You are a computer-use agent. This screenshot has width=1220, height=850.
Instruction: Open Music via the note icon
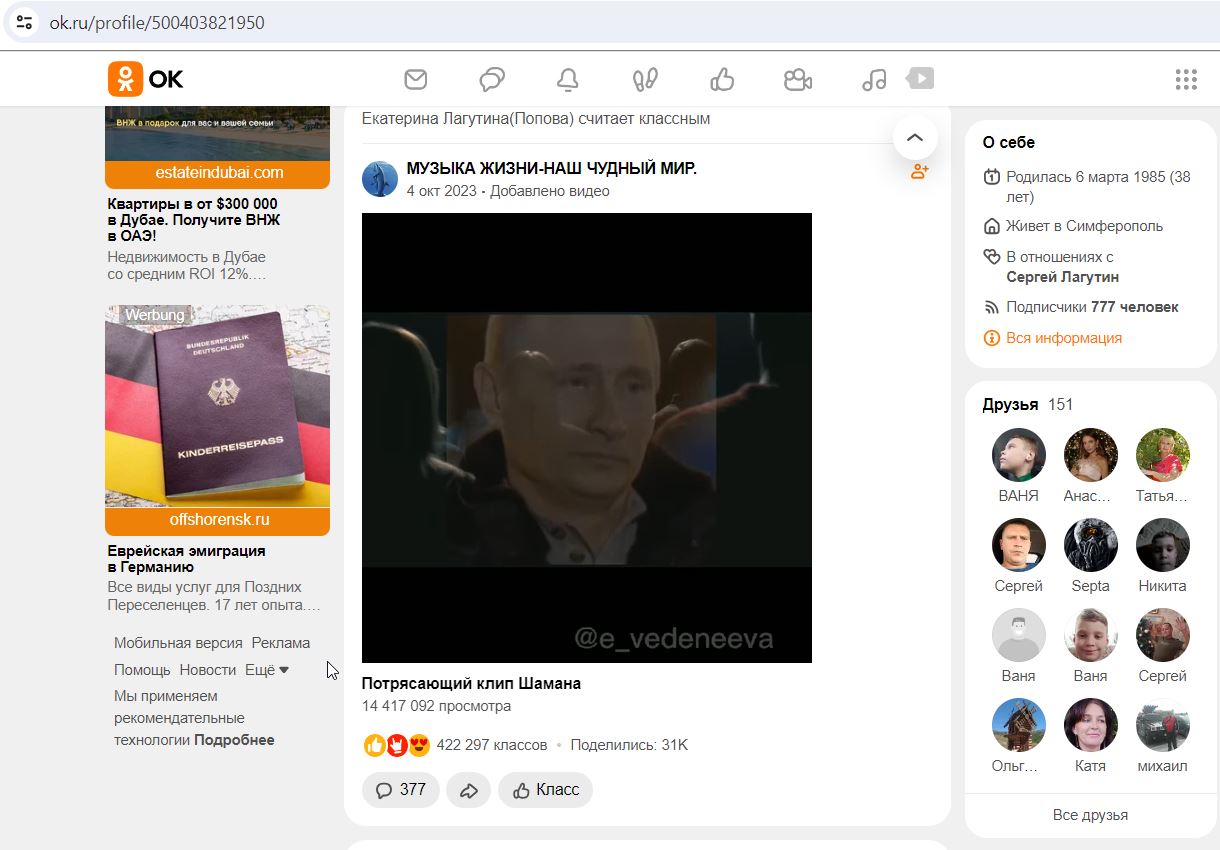[x=874, y=79]
